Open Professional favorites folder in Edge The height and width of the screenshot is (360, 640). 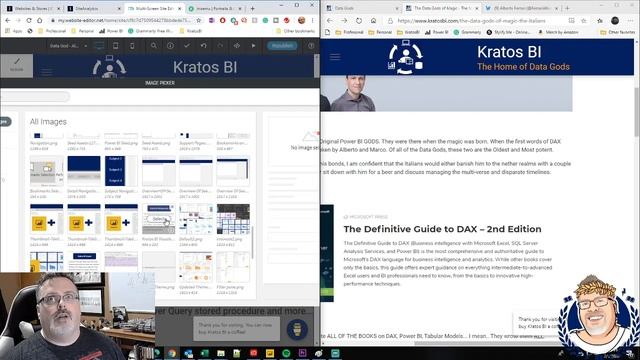pyautogui.click(x=350, y=32)
